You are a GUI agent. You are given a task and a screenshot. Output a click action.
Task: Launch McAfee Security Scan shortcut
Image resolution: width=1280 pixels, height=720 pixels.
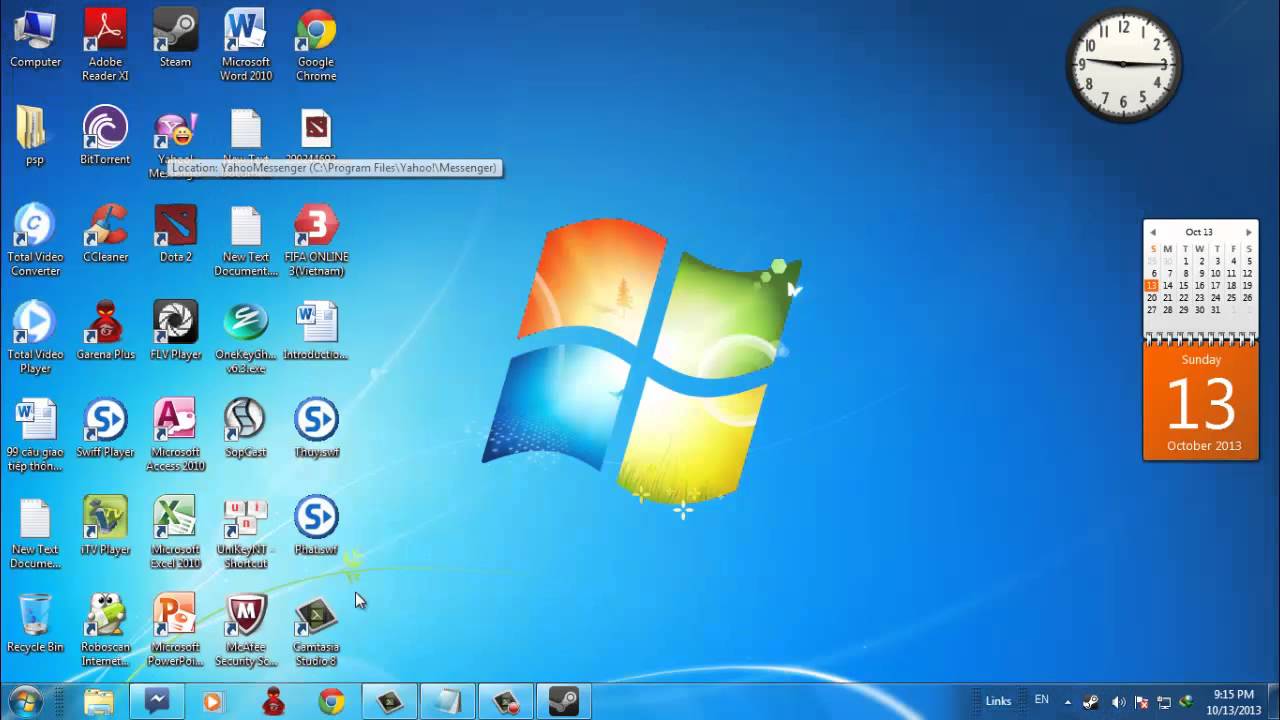coord(246,630)
